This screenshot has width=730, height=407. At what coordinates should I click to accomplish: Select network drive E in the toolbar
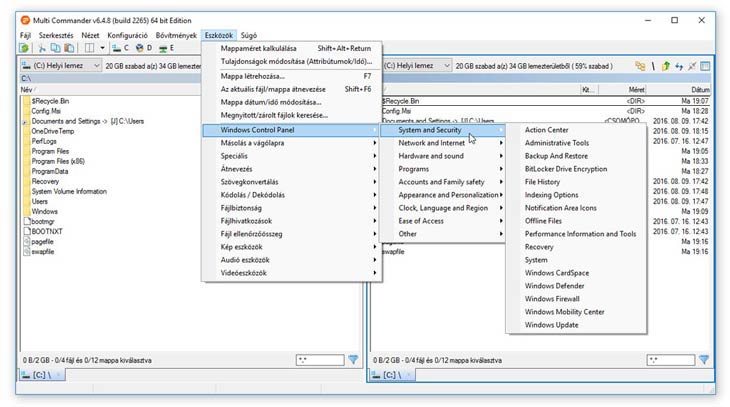click(x=166, y=48)
